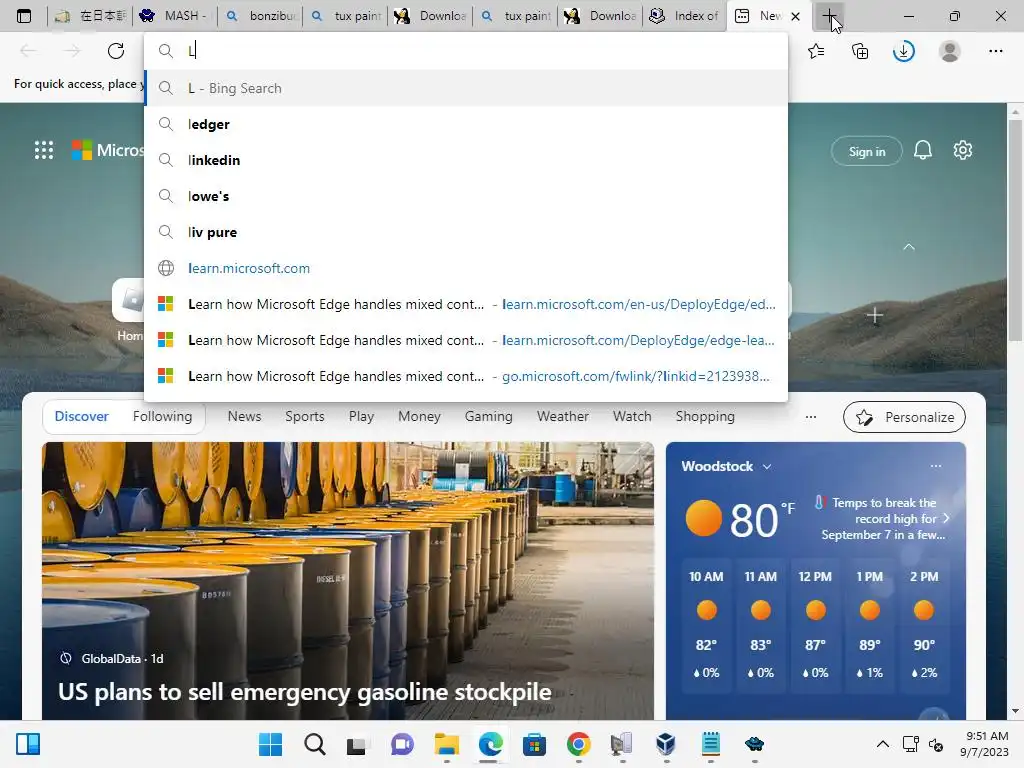Open the weather alert chevron arrow
1024x768 pixels.
point(946,518)
